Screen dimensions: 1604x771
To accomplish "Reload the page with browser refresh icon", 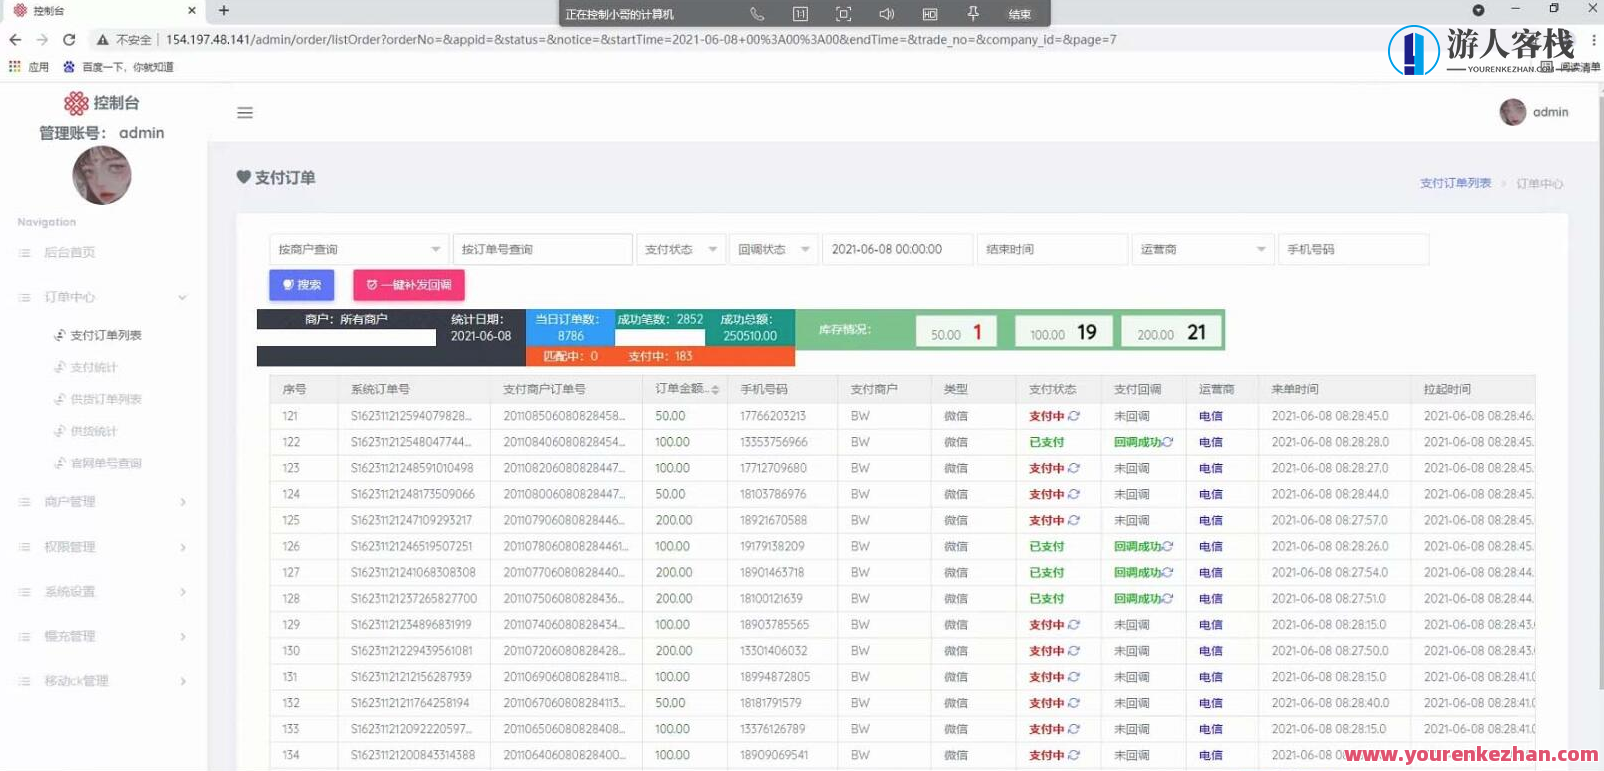I will [x=69, y=40].
